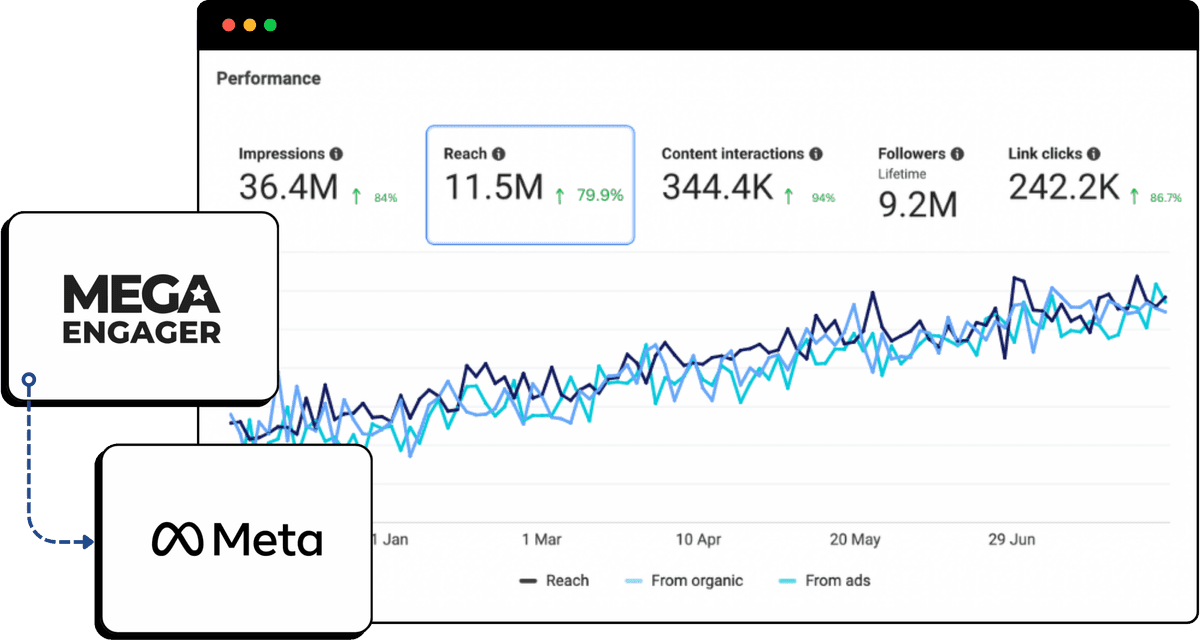Viewport: 1200px width, 641px height.
Task: Click the Lifetime label under Followers
Action: (x=902, y=174)
